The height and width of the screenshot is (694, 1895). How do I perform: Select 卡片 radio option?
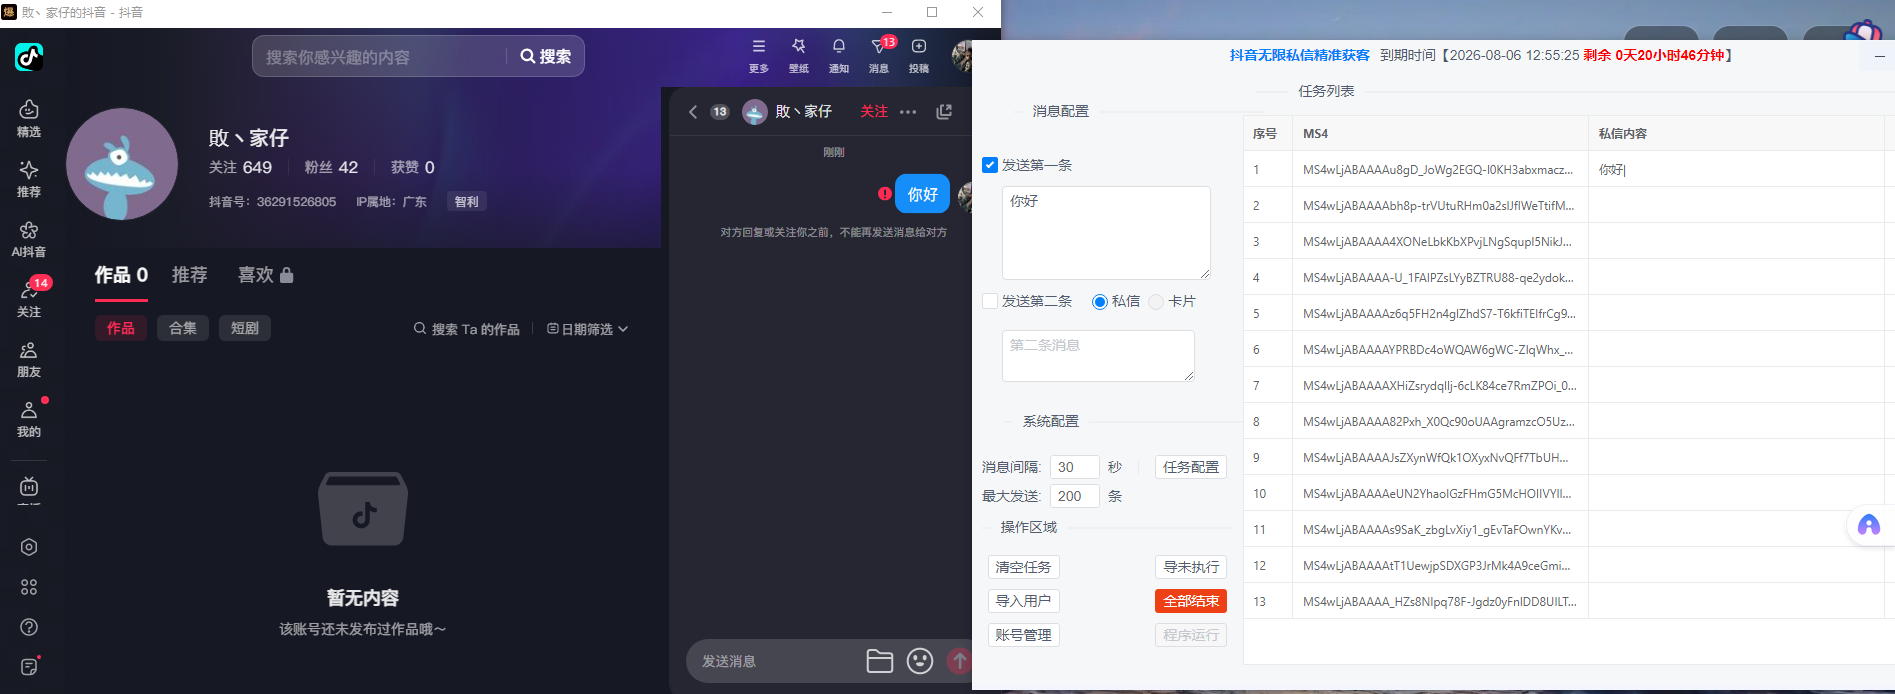pos(1156,302)
